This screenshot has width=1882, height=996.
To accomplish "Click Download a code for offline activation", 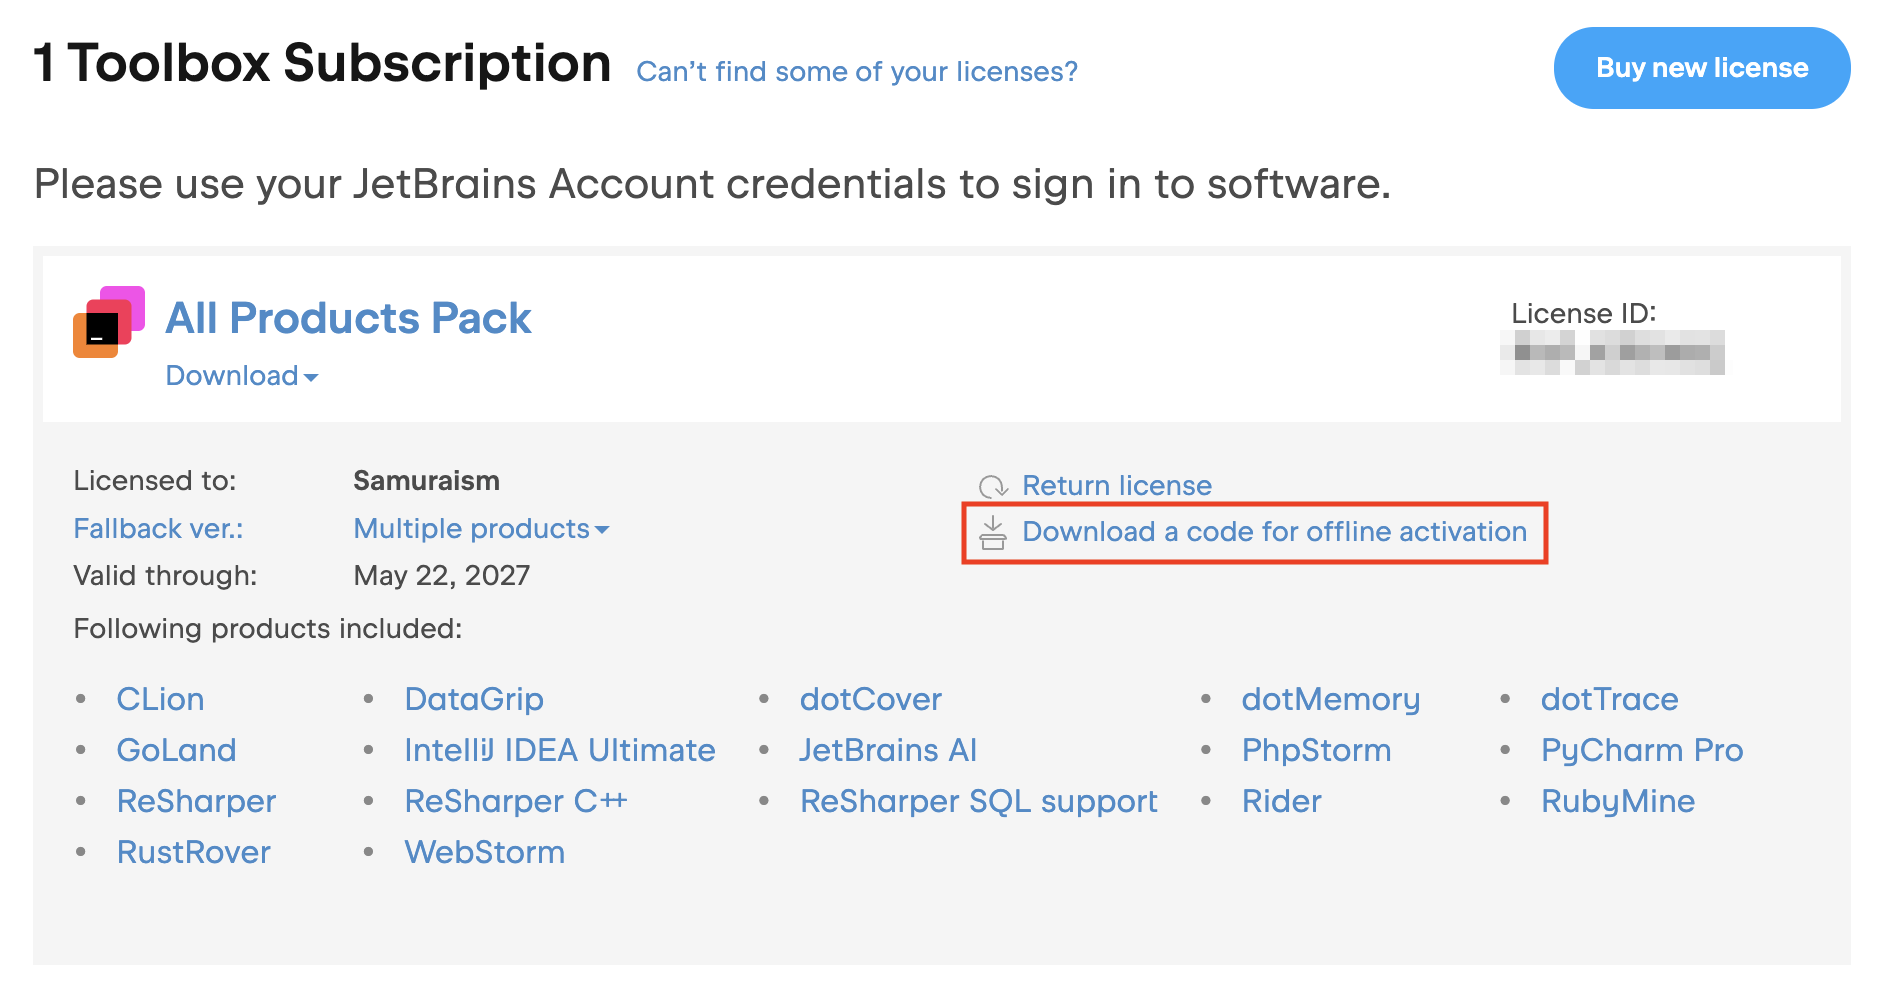I will [1274, 532].
